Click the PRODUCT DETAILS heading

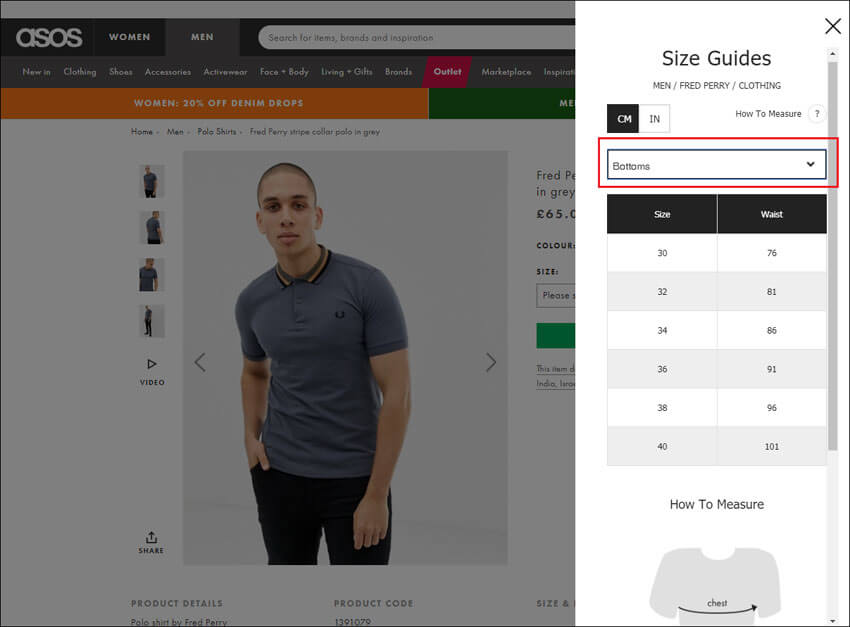click(x=177, y=603)
